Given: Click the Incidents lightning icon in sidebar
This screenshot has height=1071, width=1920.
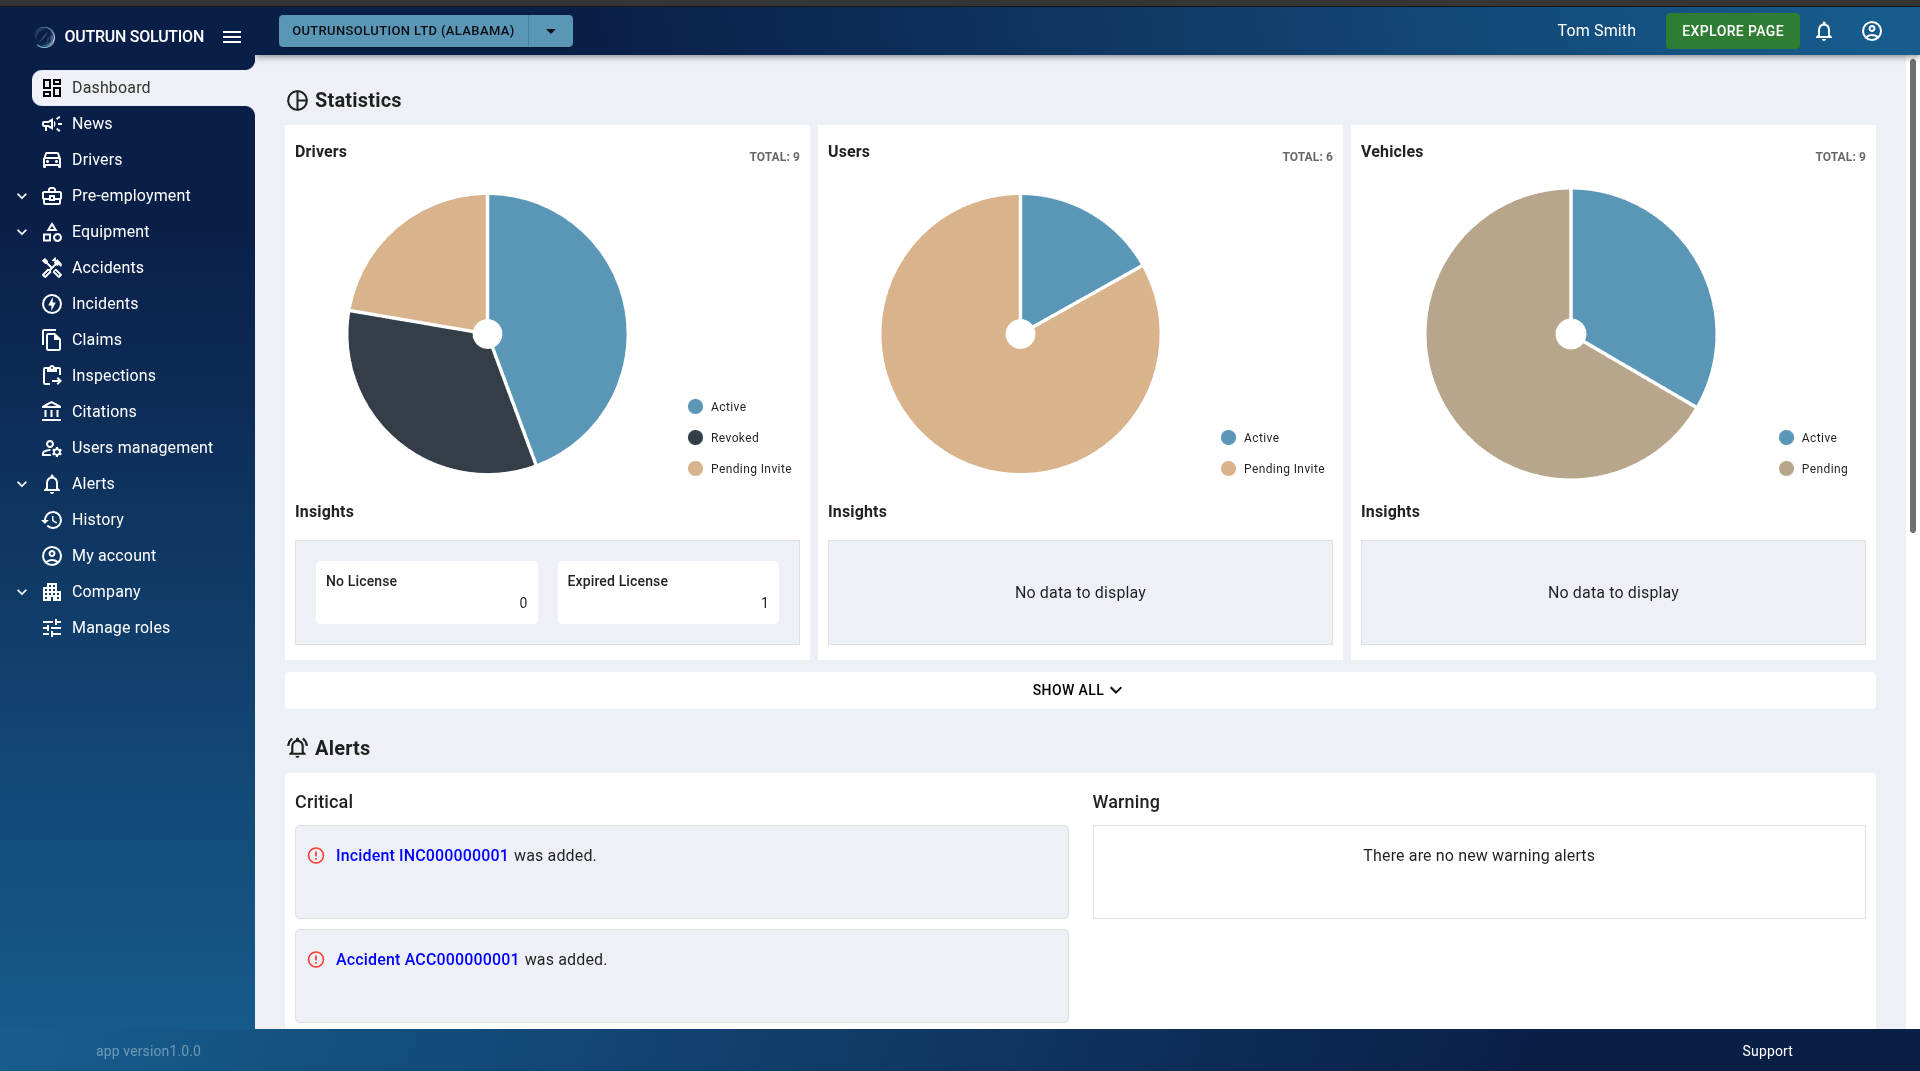Looking at the screenshot, I should 52,304.
